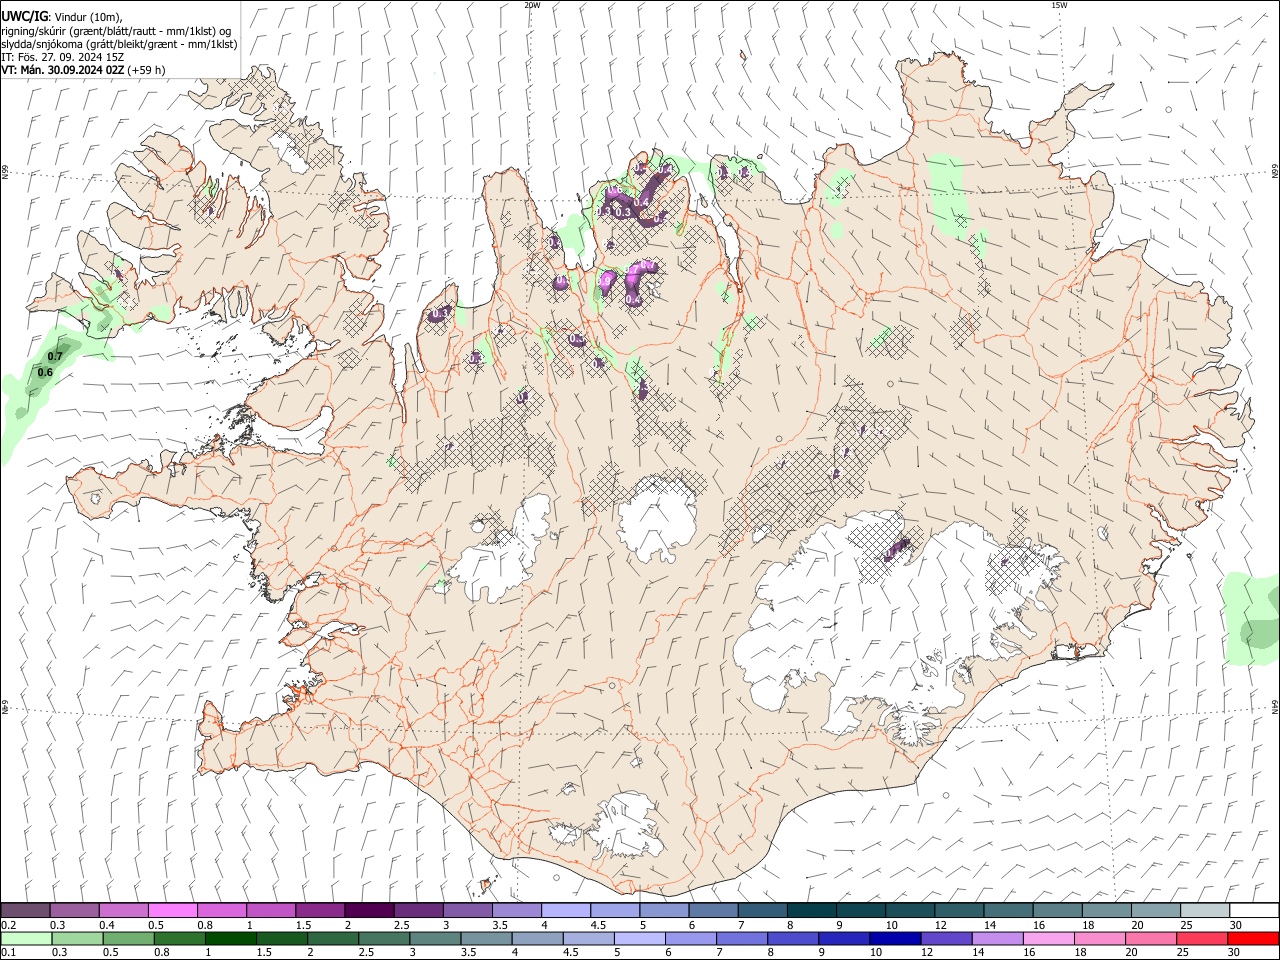Click the lavender 4 swatch in purple scale

[x=566, y=911]
